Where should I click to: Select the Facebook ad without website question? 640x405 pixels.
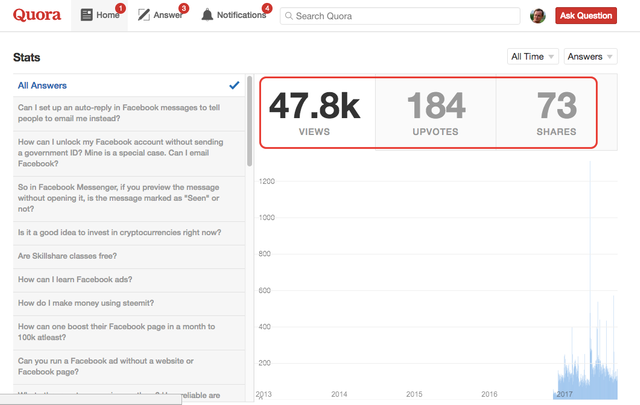coord(129,367)
